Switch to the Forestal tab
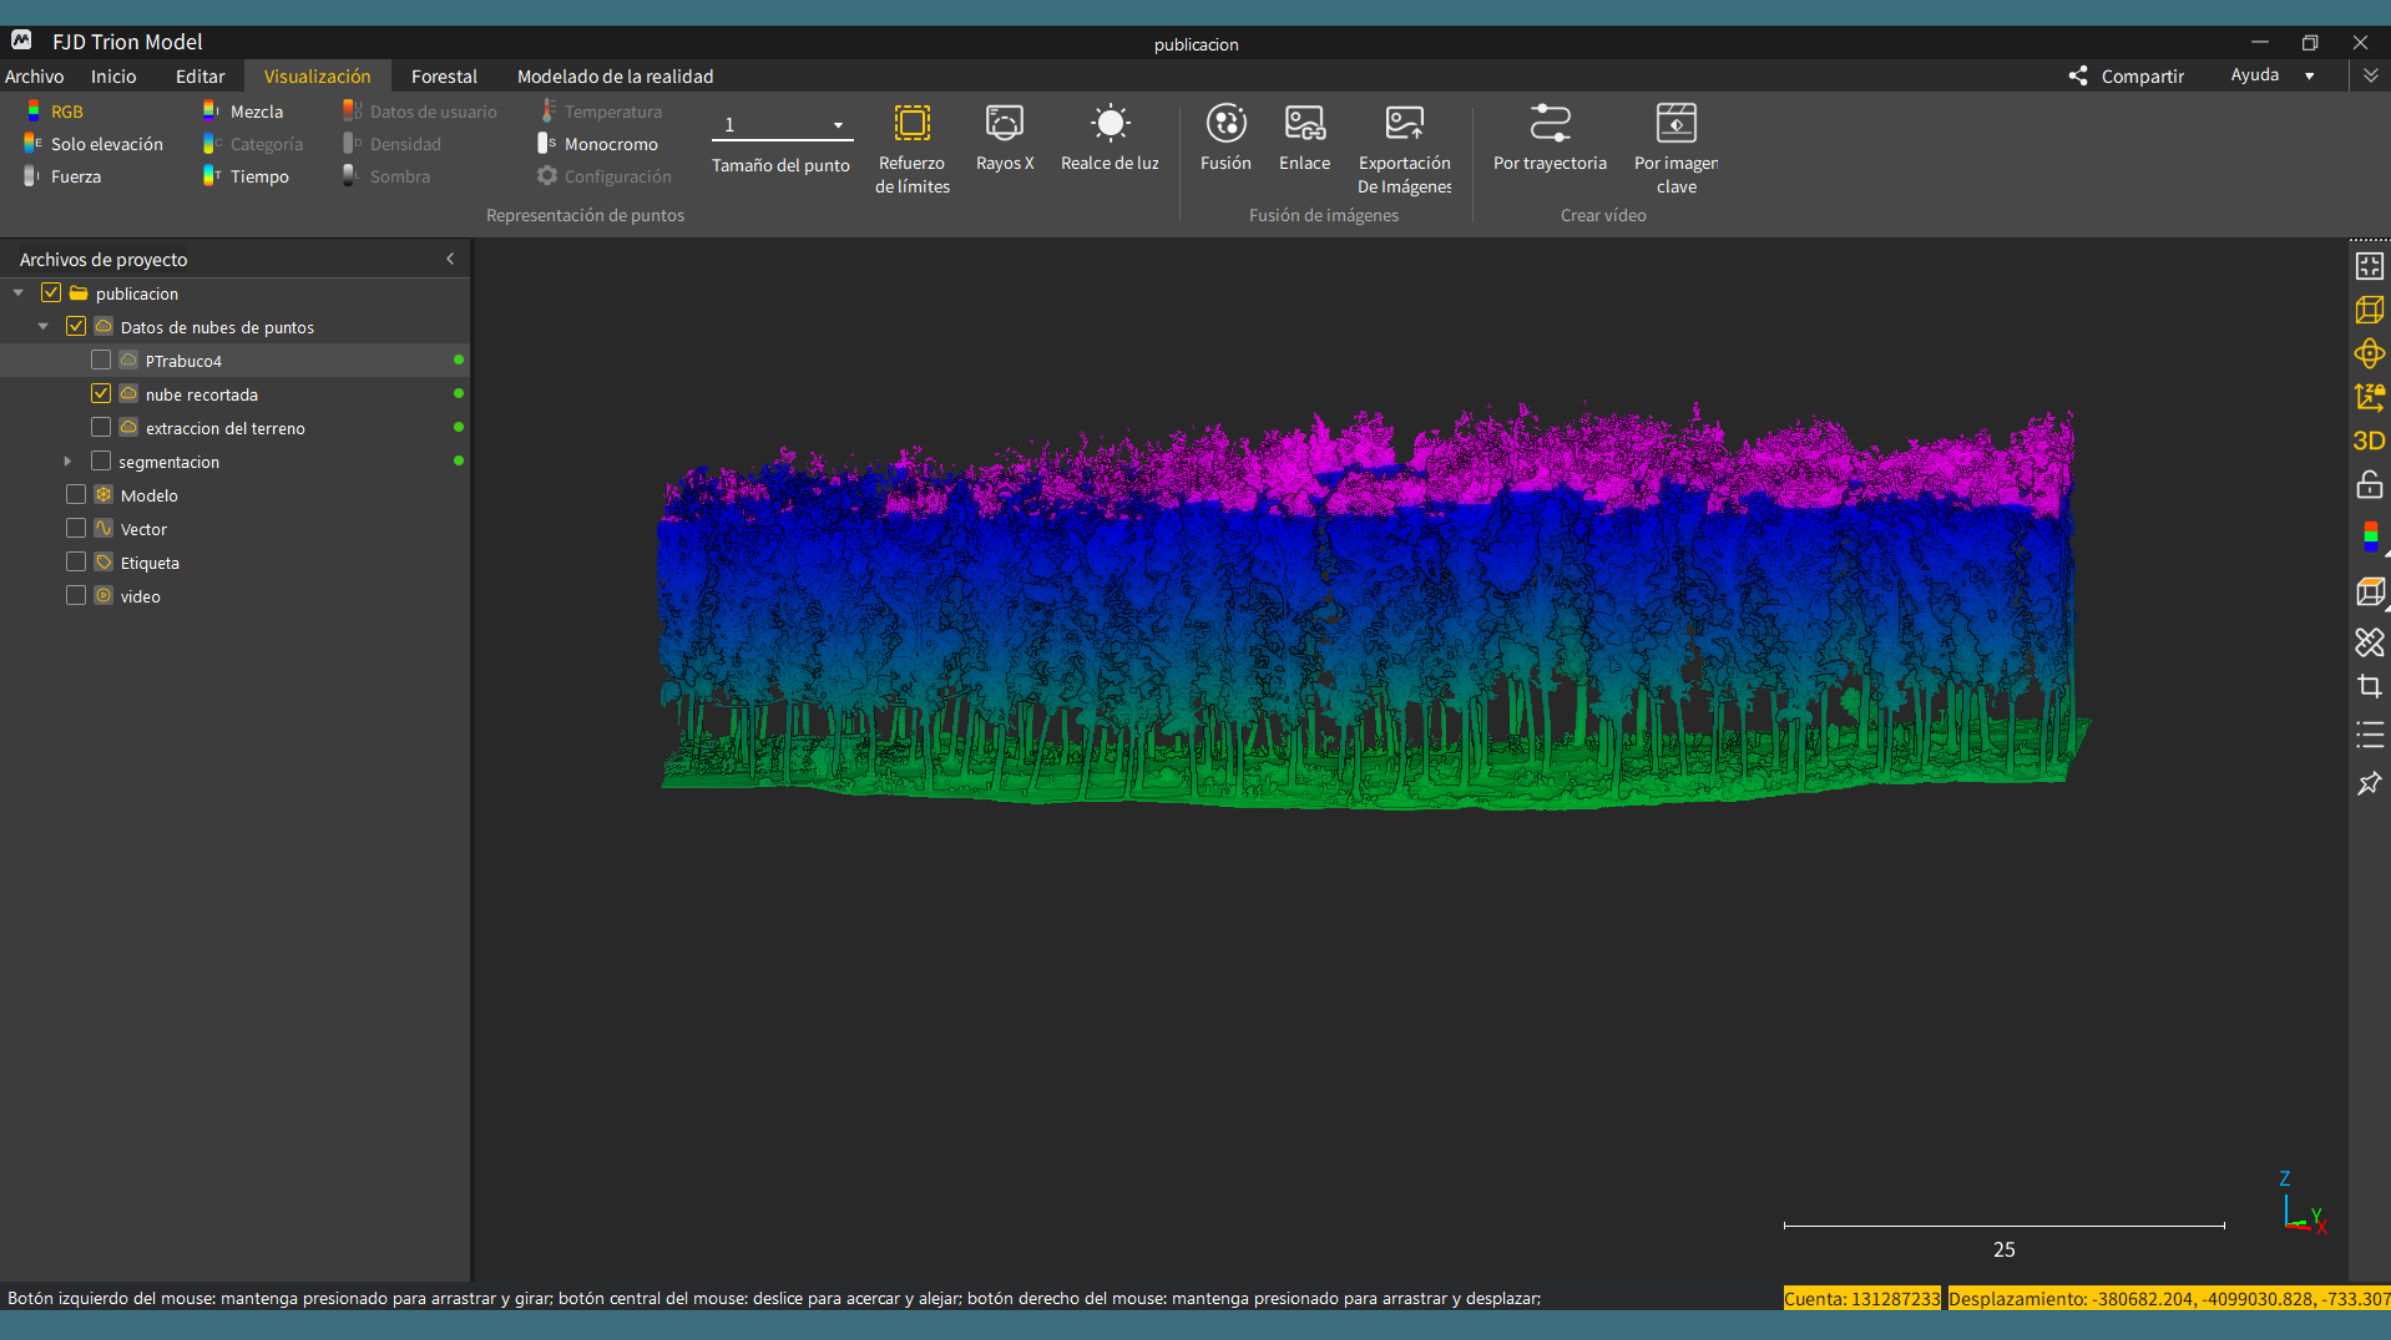Viewport: 2391px width, 1340px height. click(444, 76)
